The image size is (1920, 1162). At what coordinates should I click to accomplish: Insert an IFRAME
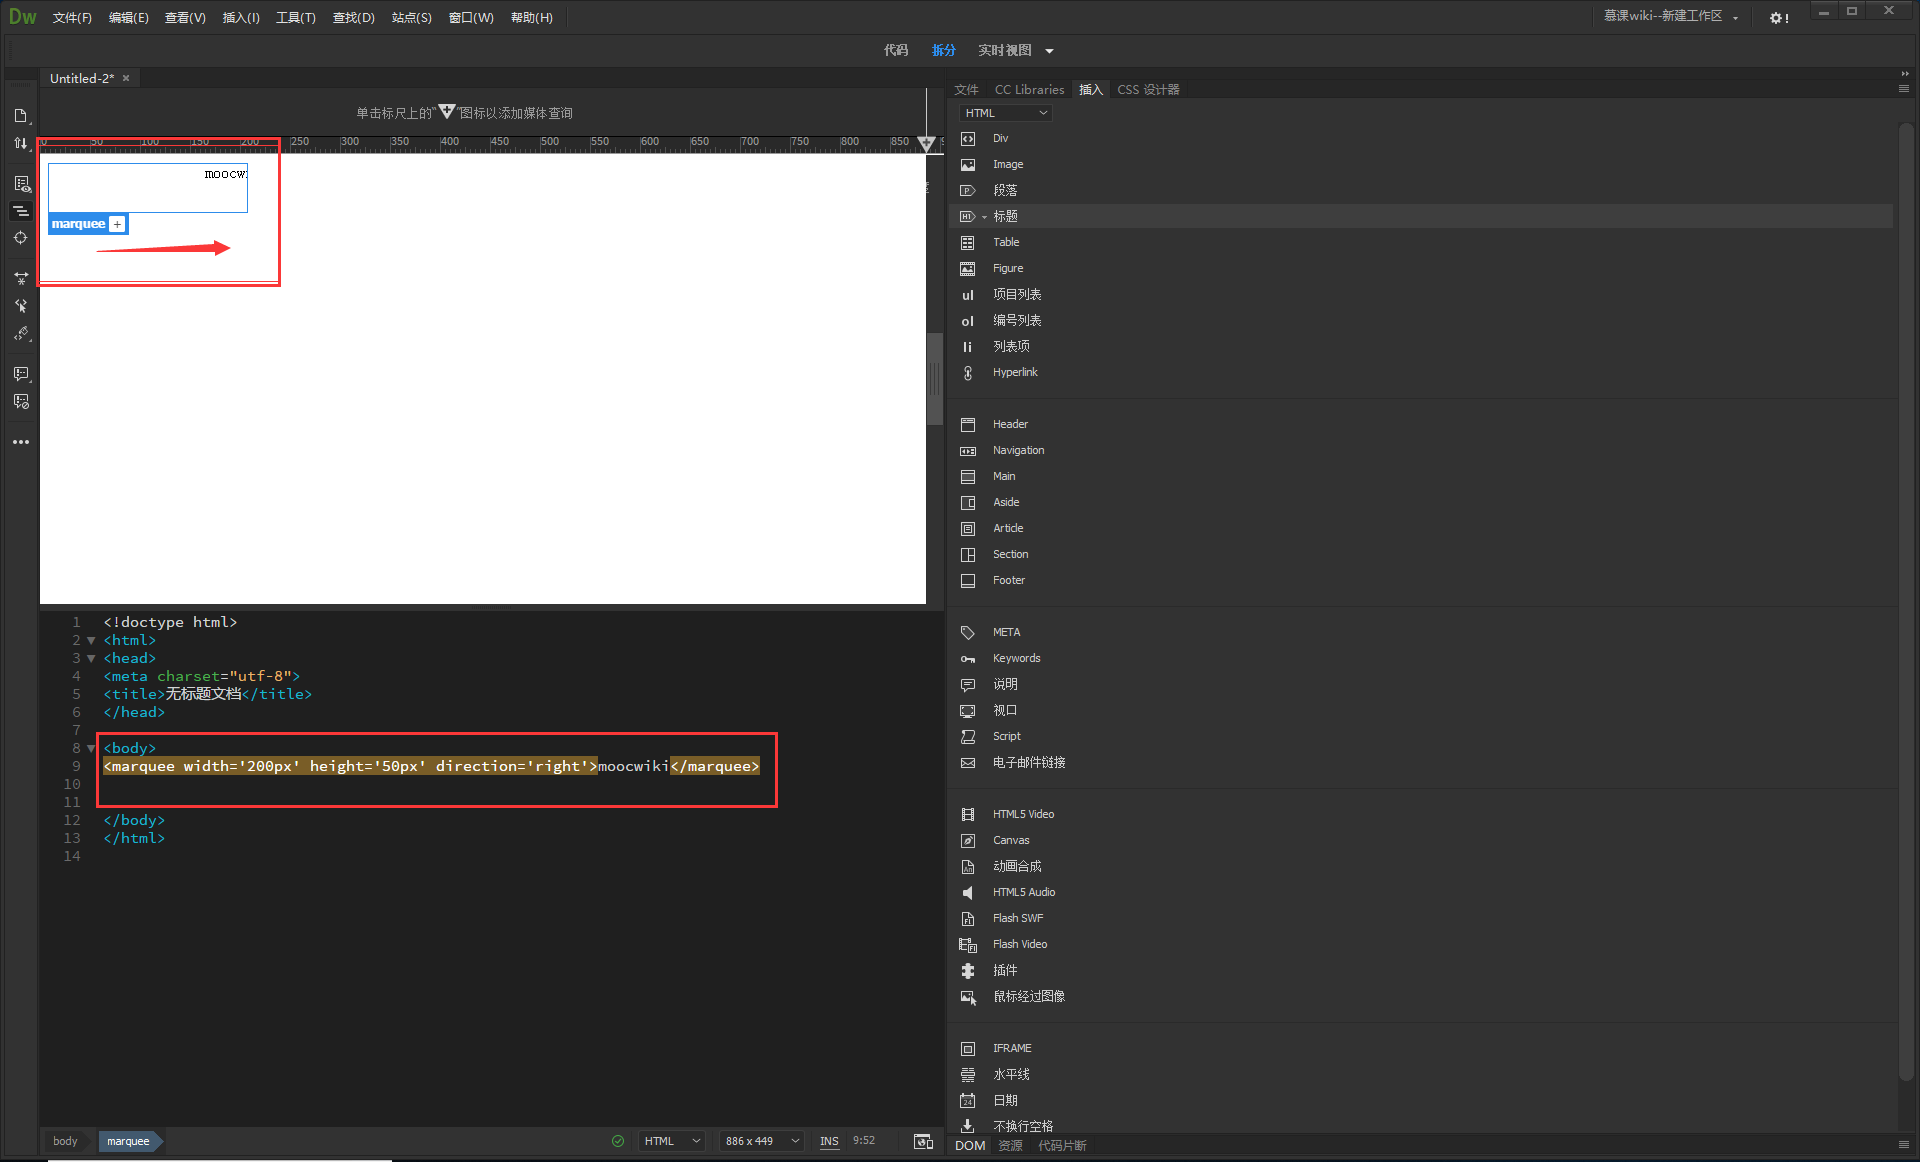coord(1012,1048)
